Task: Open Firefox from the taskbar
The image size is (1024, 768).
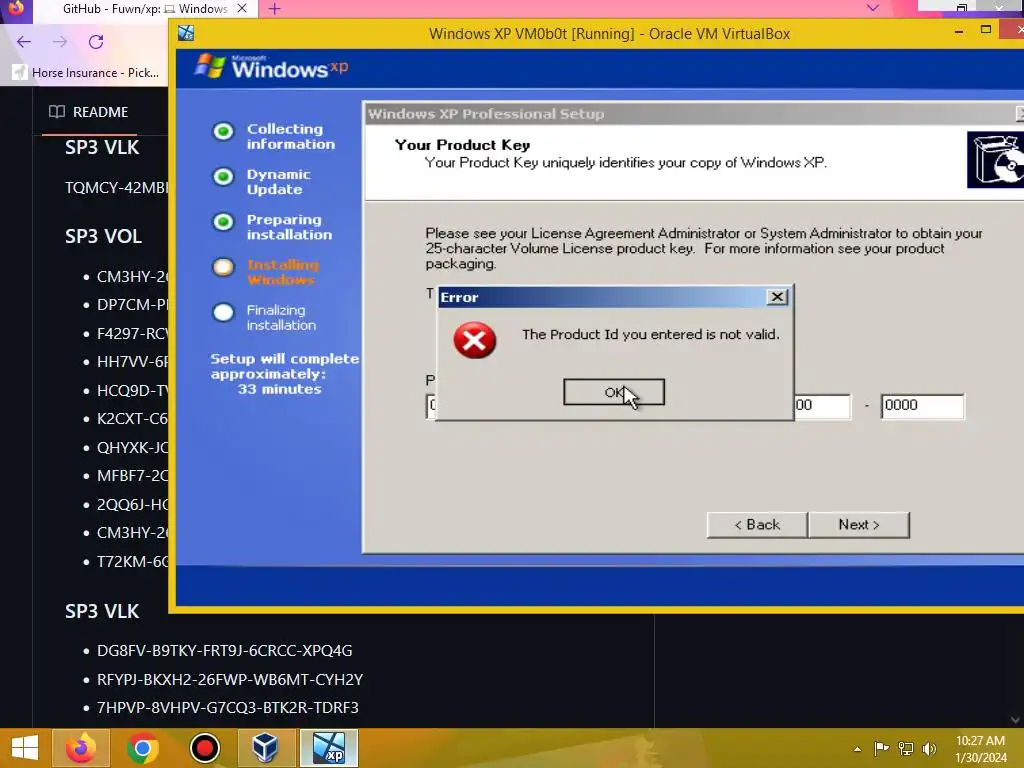Action: click(x=80, y=748)
